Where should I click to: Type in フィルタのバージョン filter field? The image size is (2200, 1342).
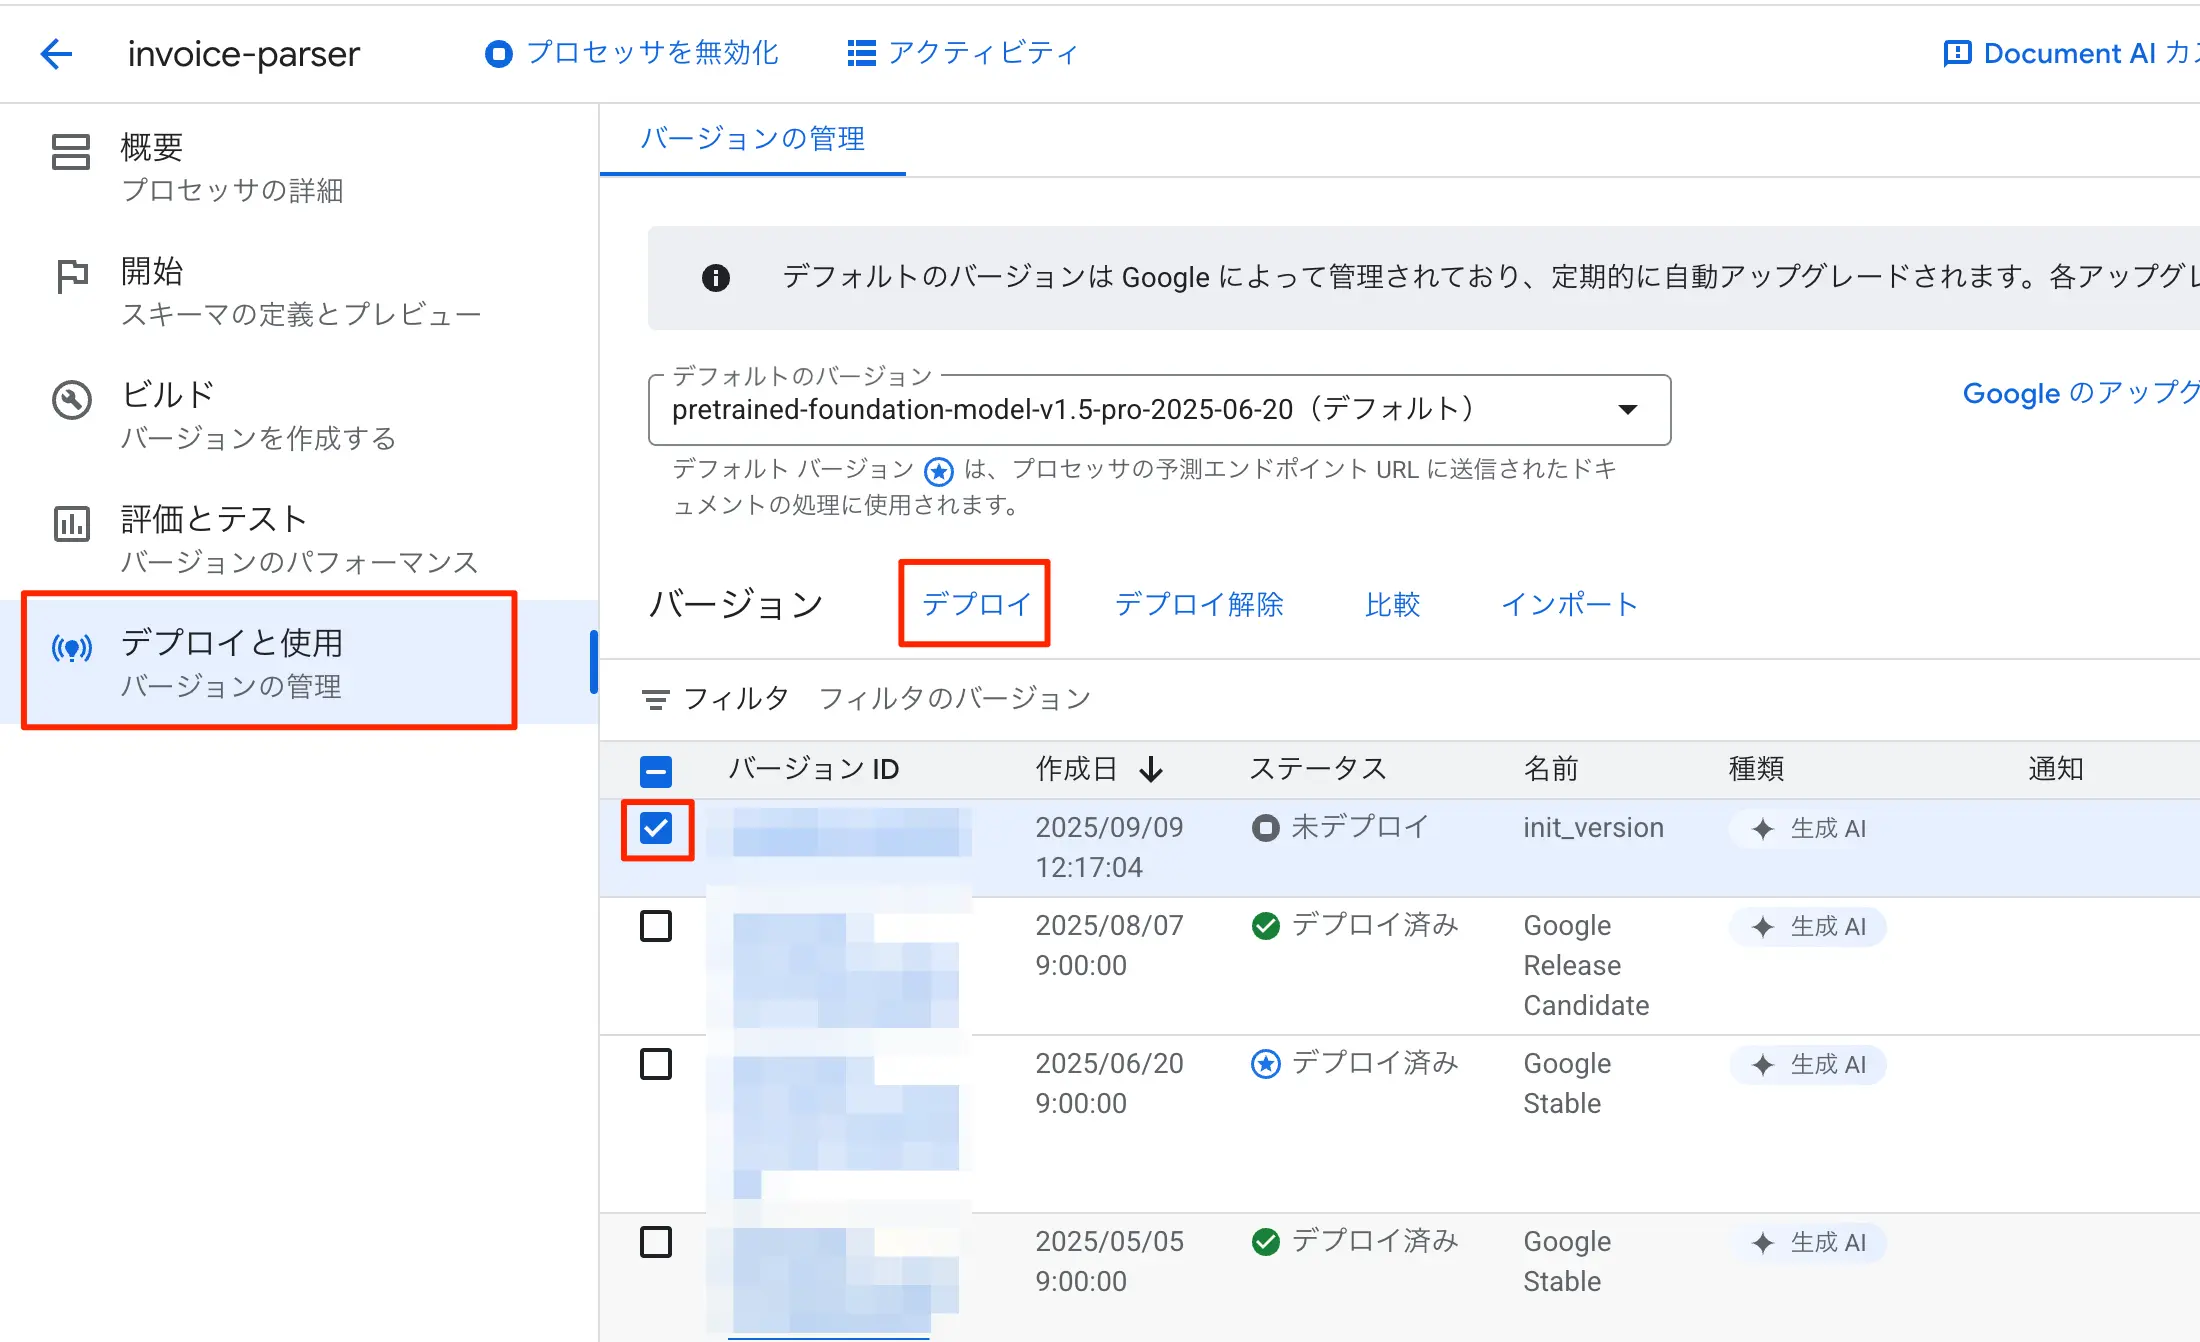[955, 699]
